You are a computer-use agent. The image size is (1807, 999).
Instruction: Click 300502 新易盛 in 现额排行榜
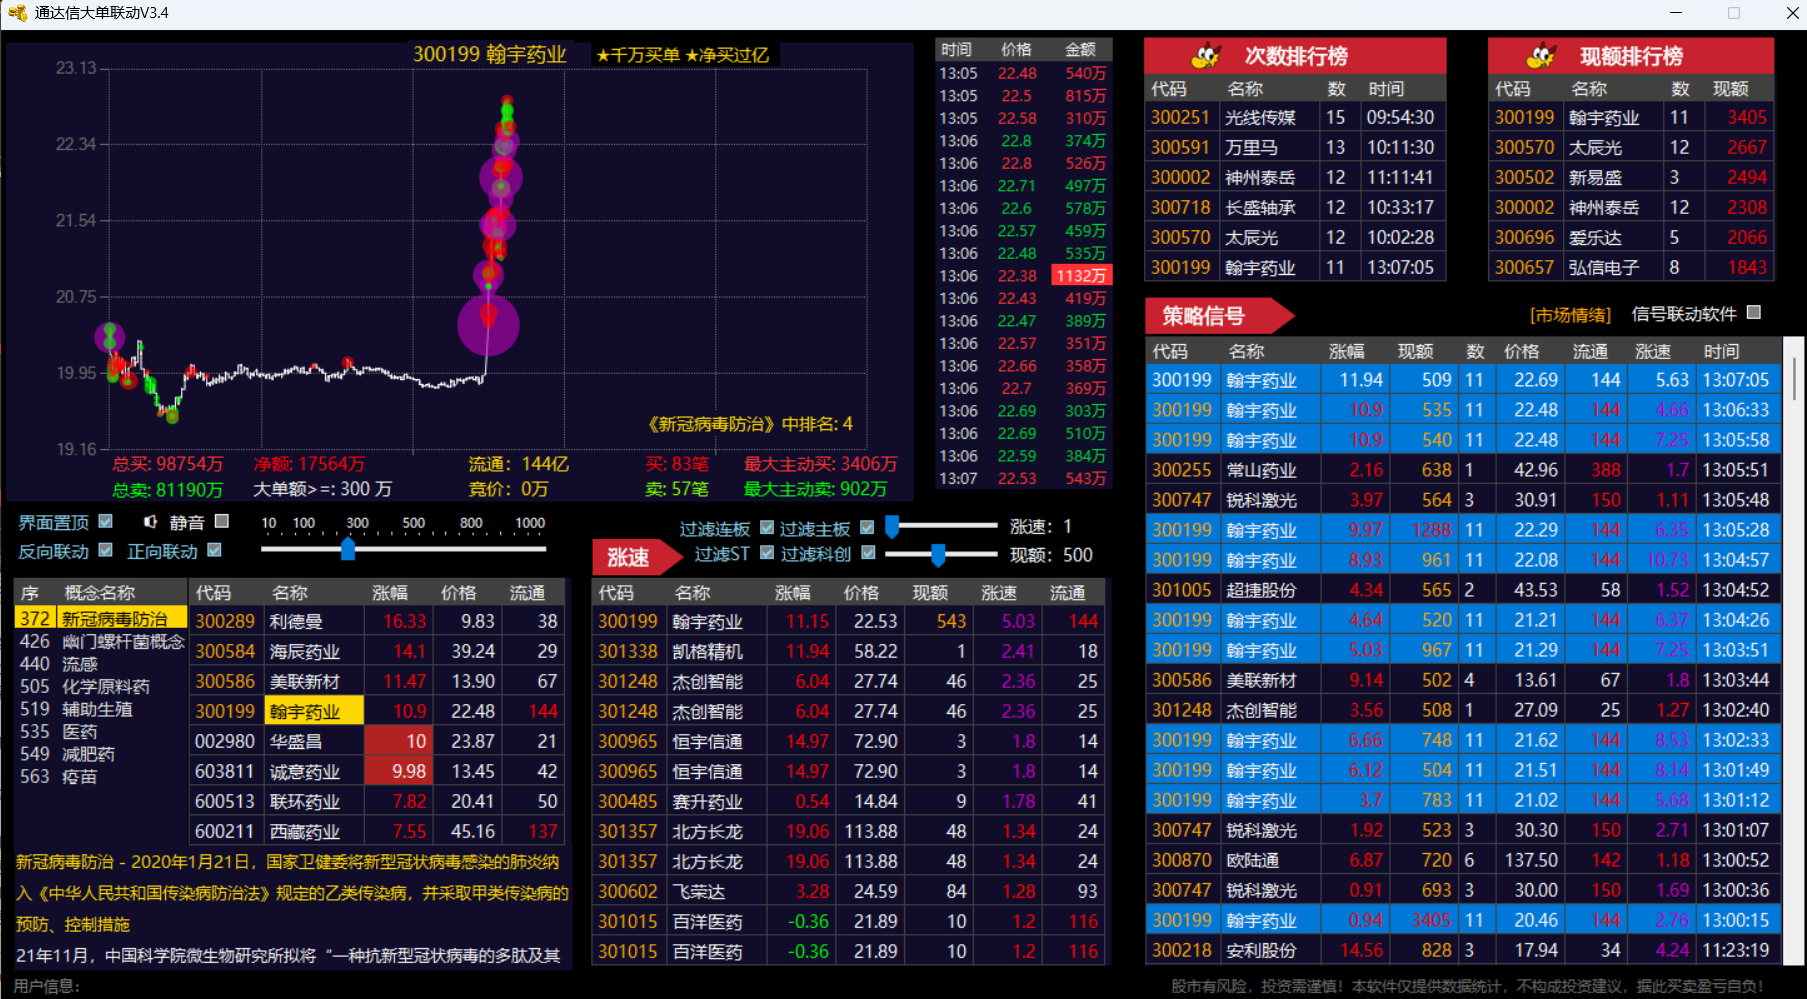(1631, 177)
